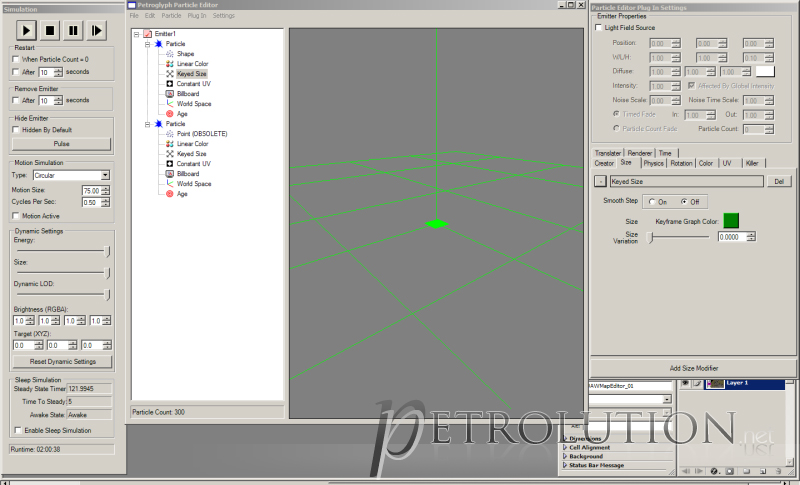Enable Restart After seconds checkbox

[x=16, y=72]
